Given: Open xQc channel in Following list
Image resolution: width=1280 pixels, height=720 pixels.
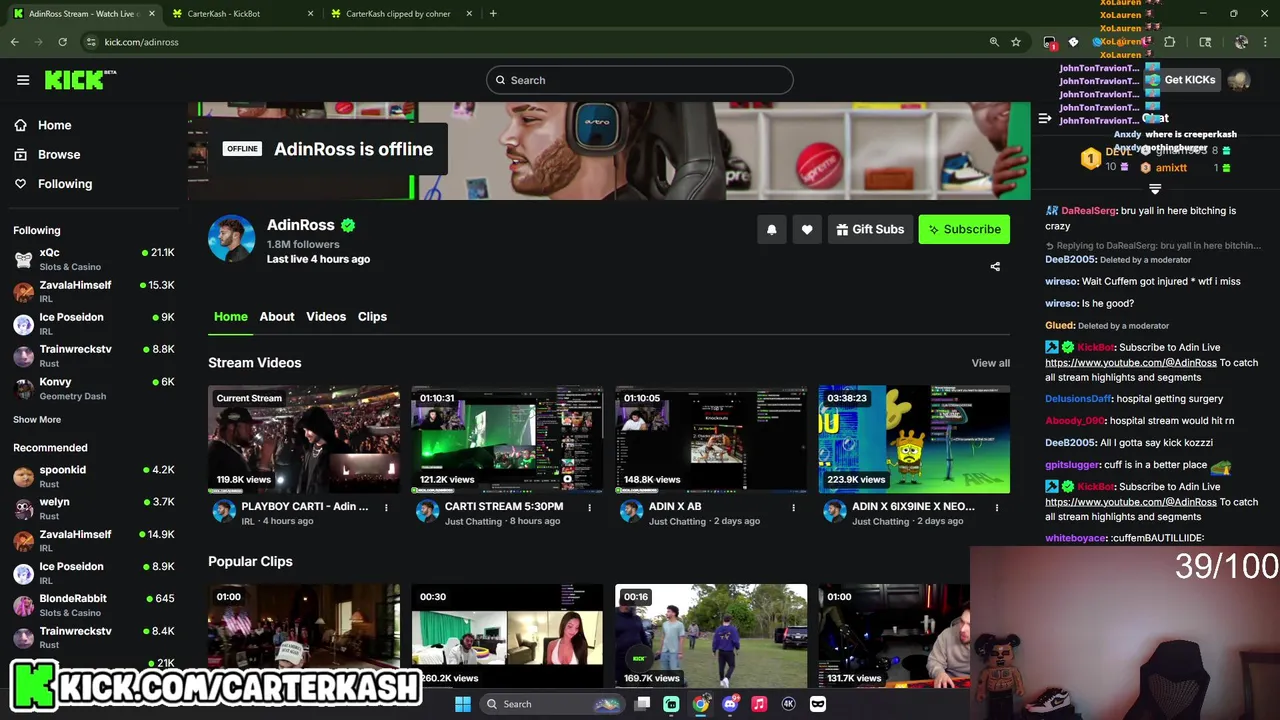Looking at the screenshot, I should 94,259.
